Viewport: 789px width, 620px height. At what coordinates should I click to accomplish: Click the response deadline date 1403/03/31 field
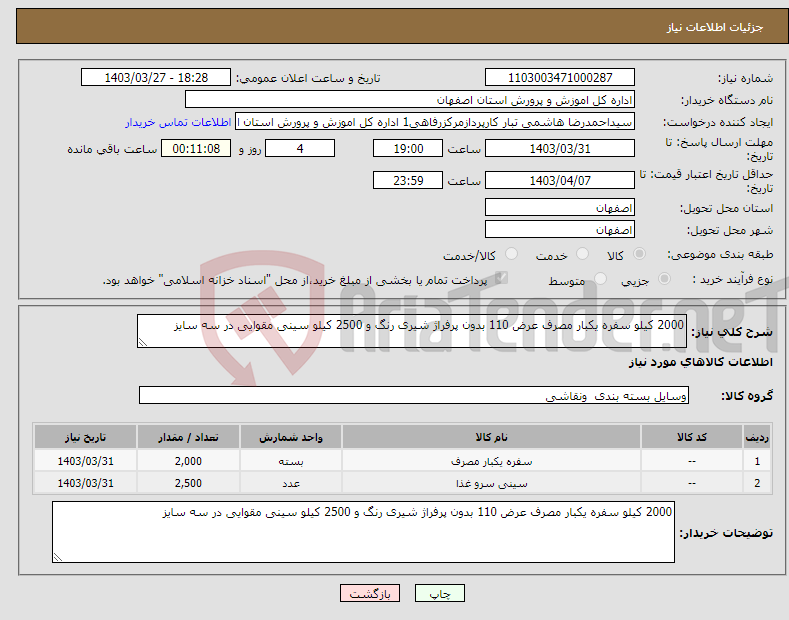click(x=560, y=148)
